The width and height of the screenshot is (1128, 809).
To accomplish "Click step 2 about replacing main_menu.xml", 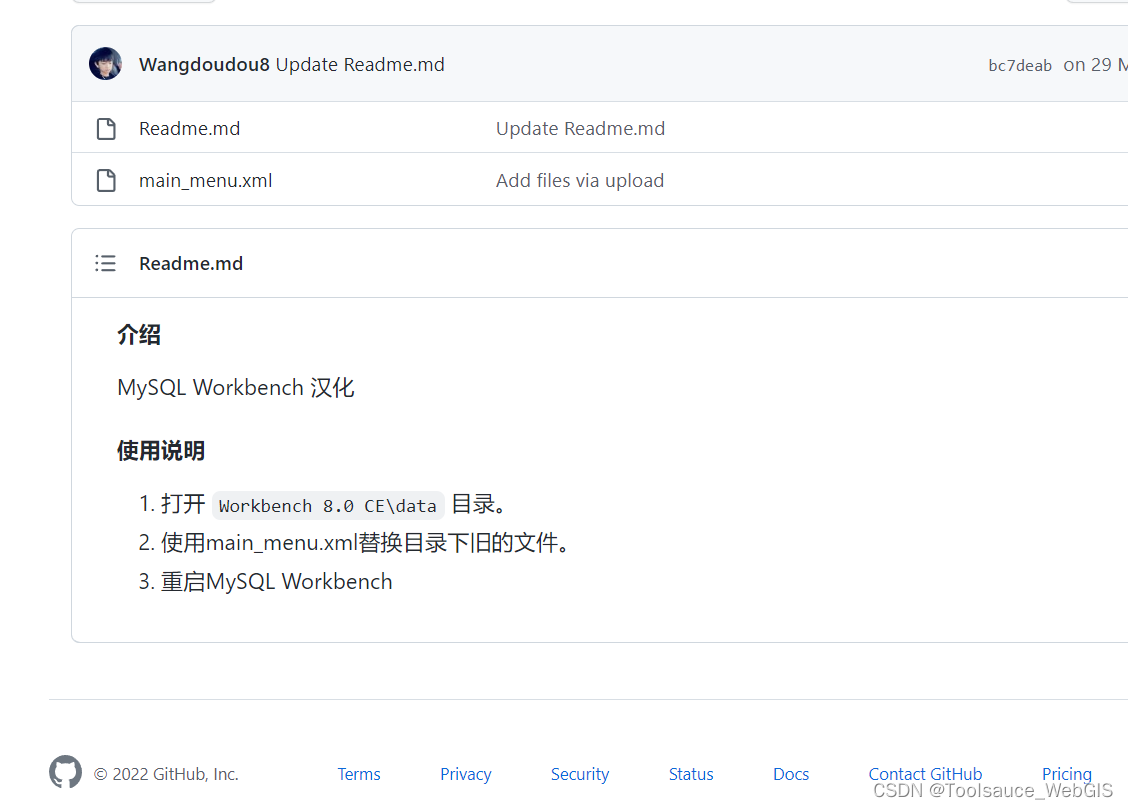I will (x=365, y=542).
